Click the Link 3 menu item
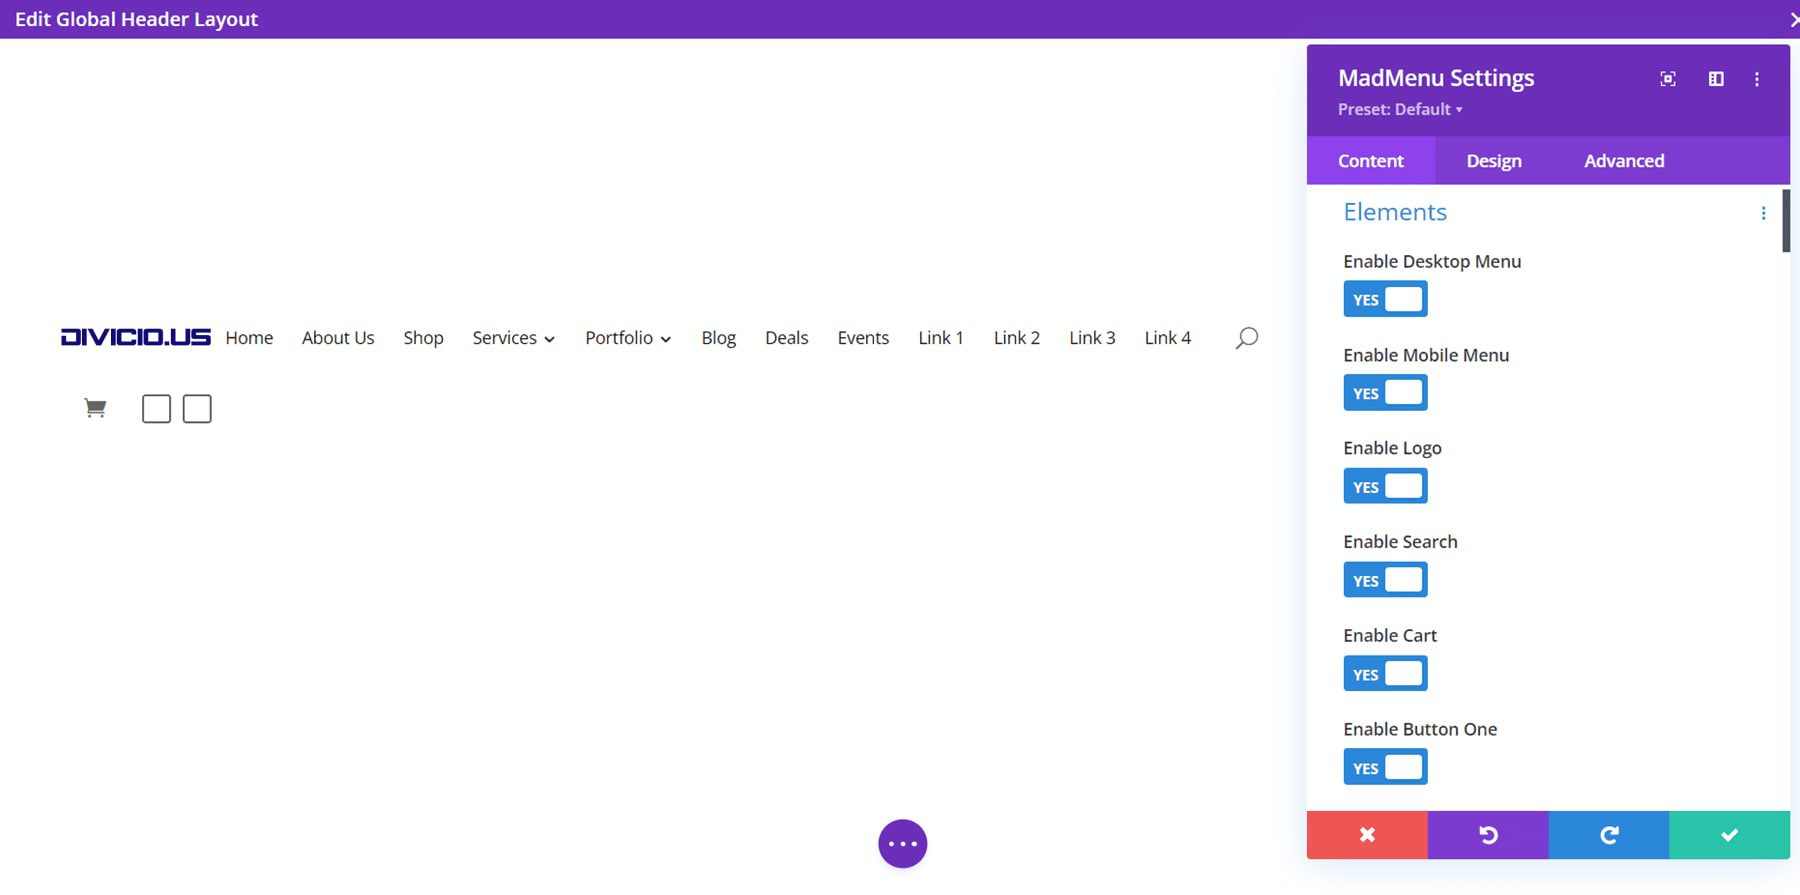 tap(1092, 338)
